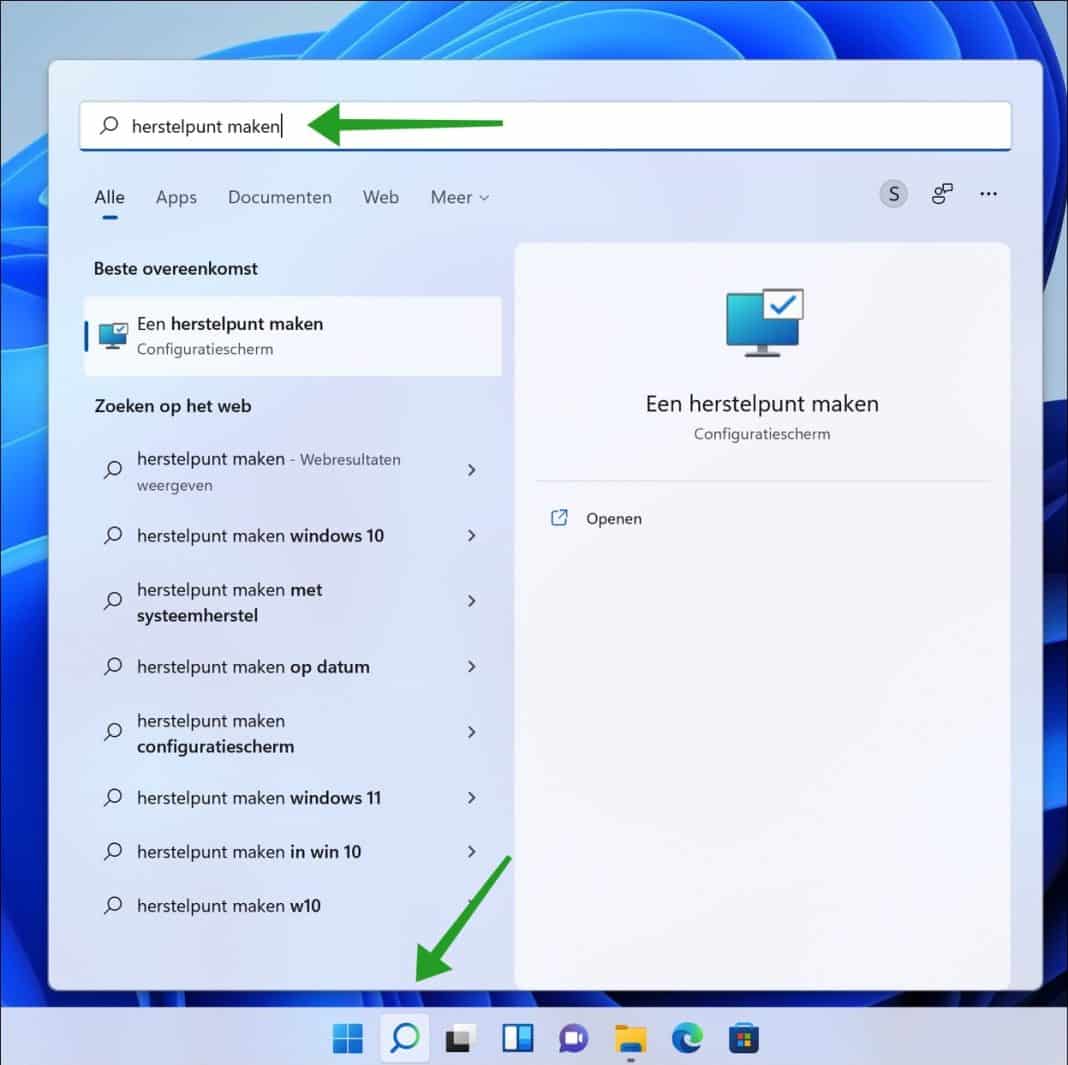
Task: Switch to the Documenten tab
Action: point(280,197)
